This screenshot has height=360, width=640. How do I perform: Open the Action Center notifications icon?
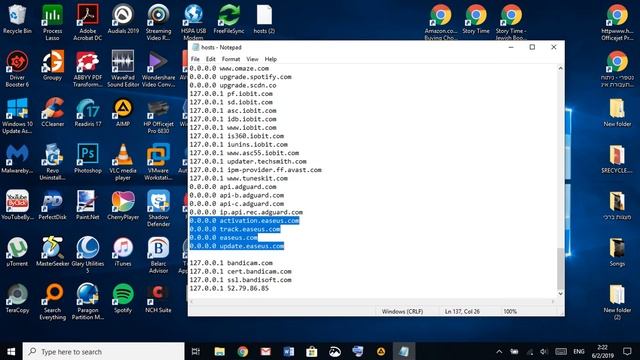[x=627, y=351]
